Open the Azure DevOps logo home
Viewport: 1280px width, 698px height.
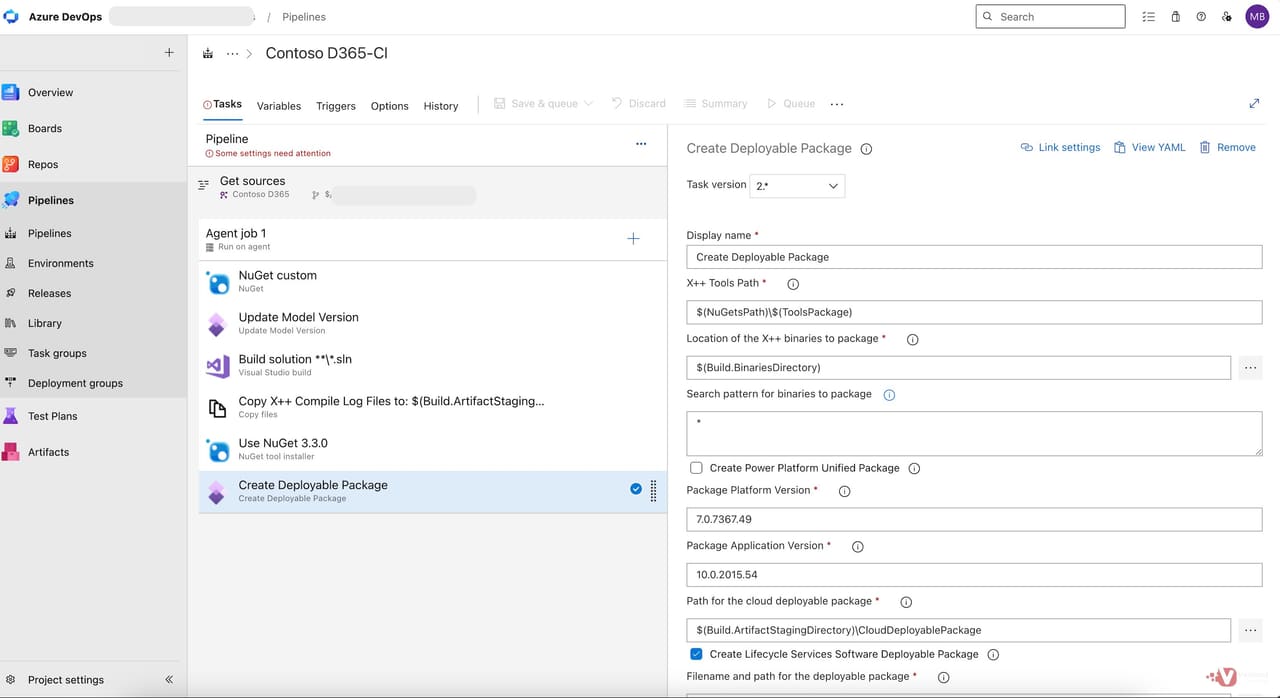12,17
